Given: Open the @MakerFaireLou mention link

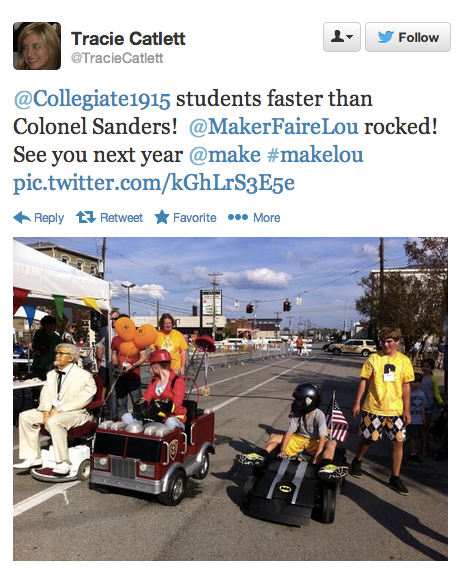Looking at the screenshot, I should click(273, 127).
